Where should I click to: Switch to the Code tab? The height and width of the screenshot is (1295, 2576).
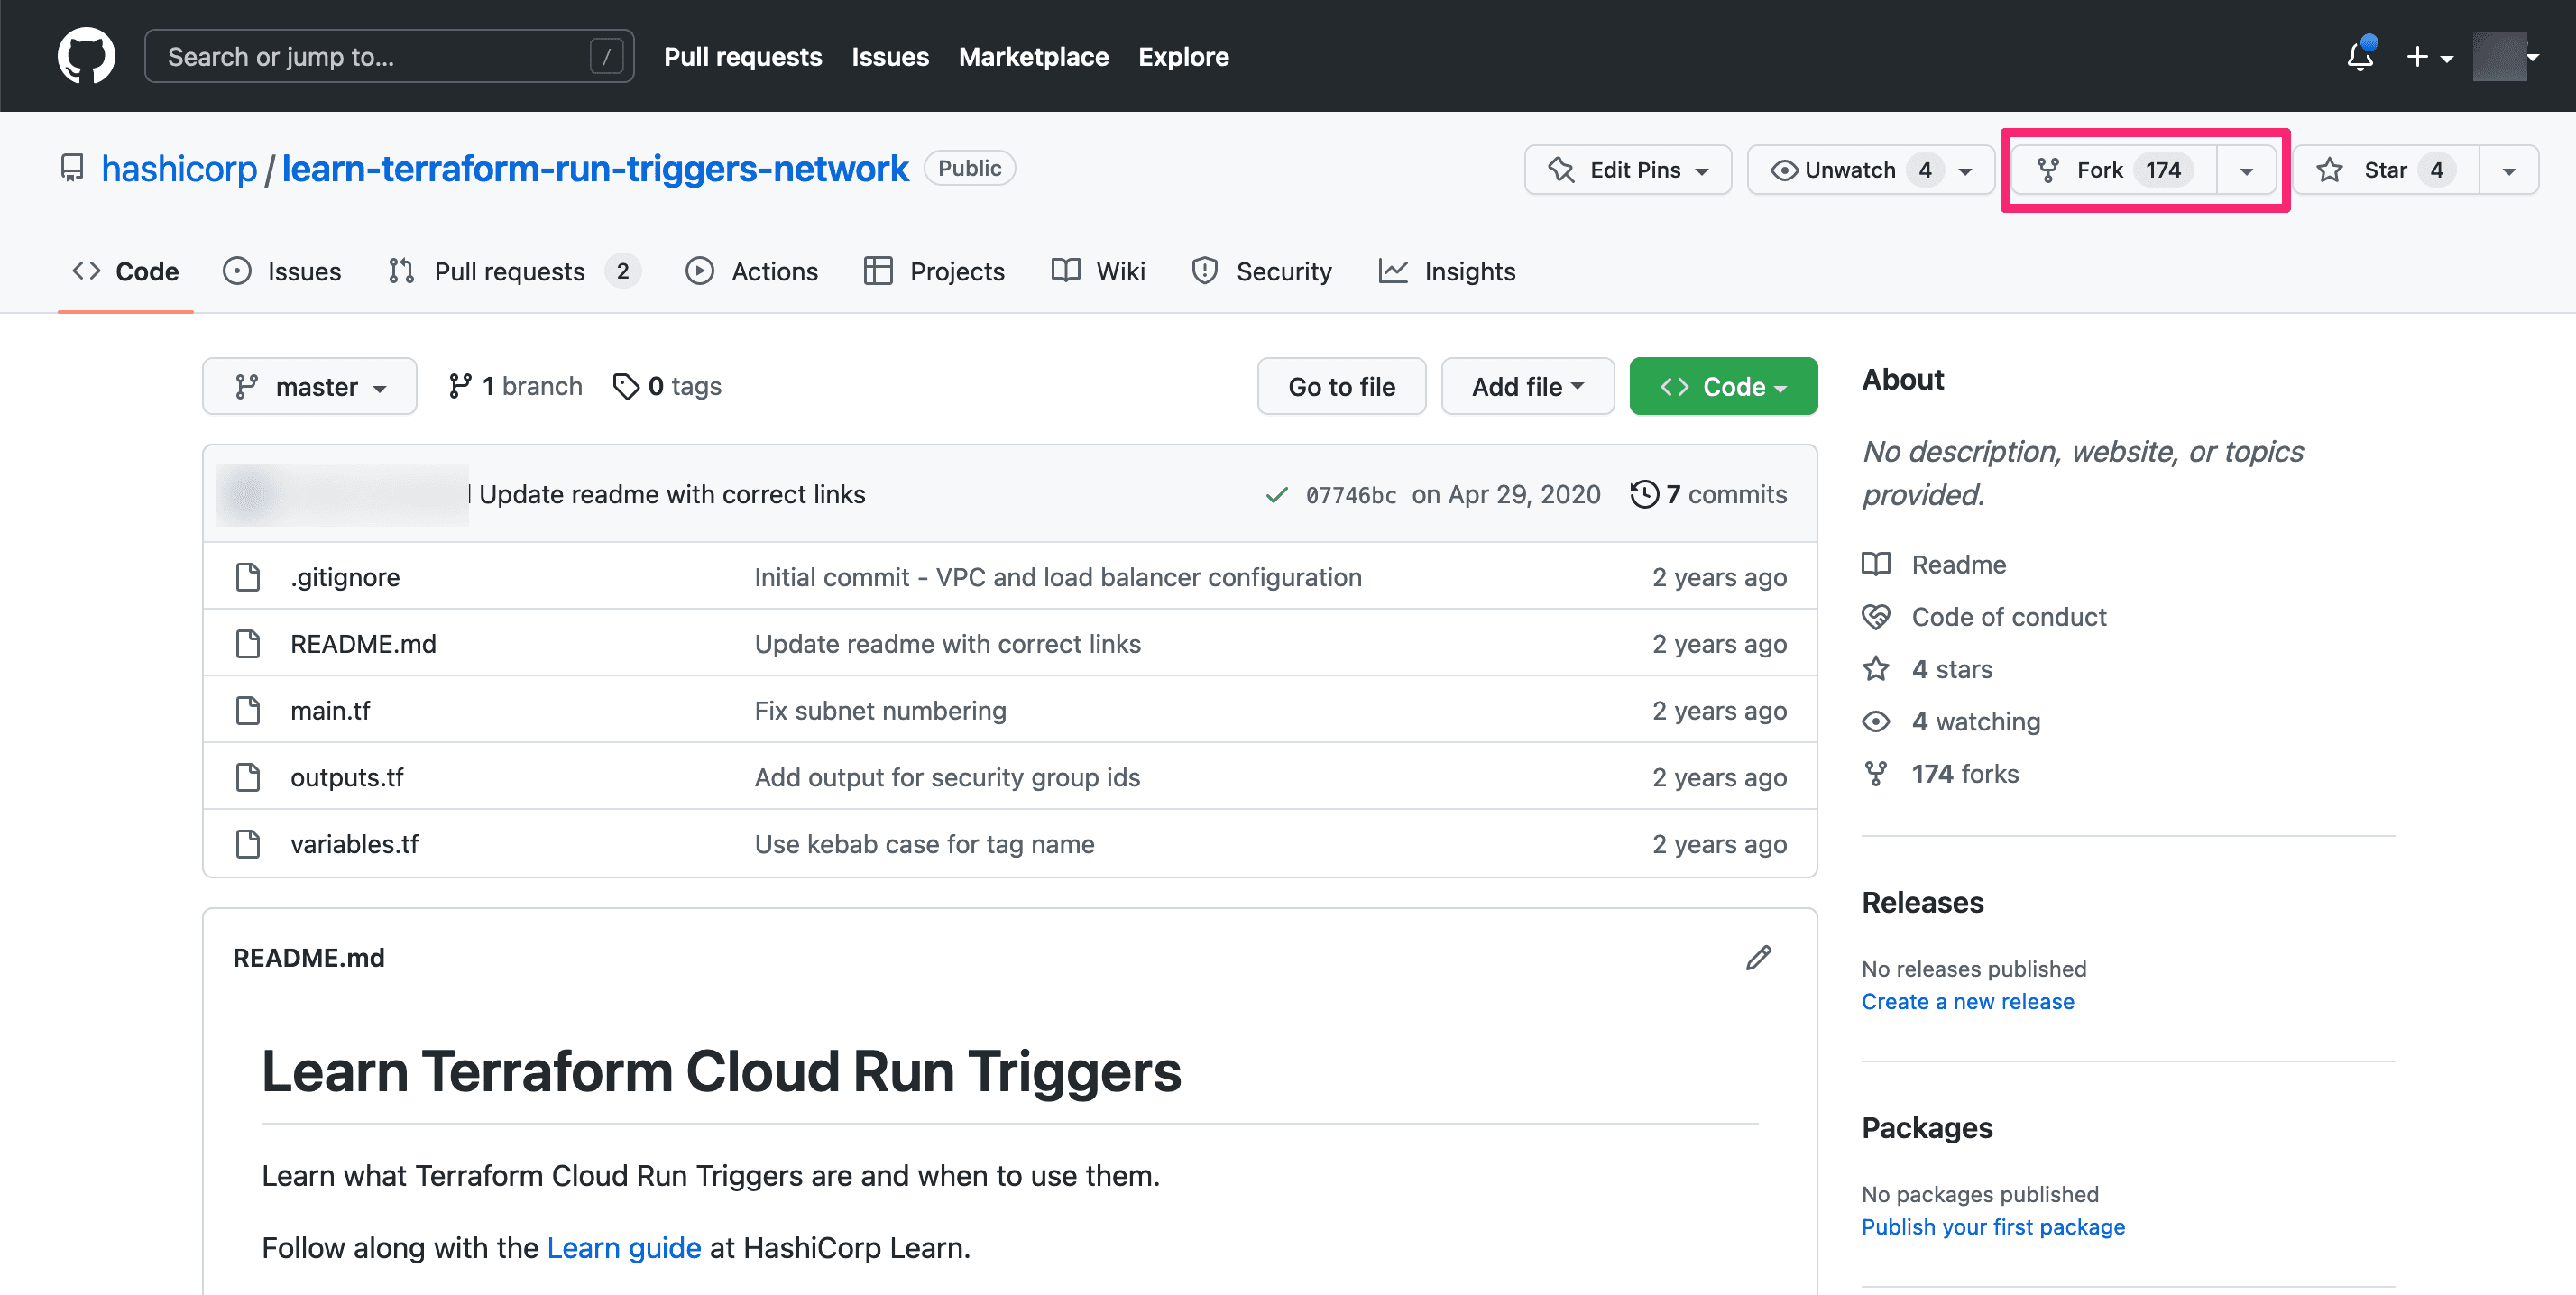point(126,271)
